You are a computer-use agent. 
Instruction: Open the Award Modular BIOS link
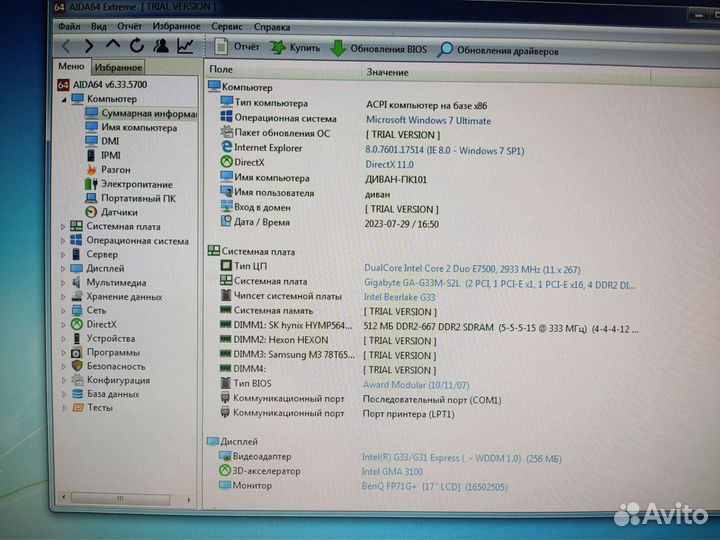click(416, 385)
